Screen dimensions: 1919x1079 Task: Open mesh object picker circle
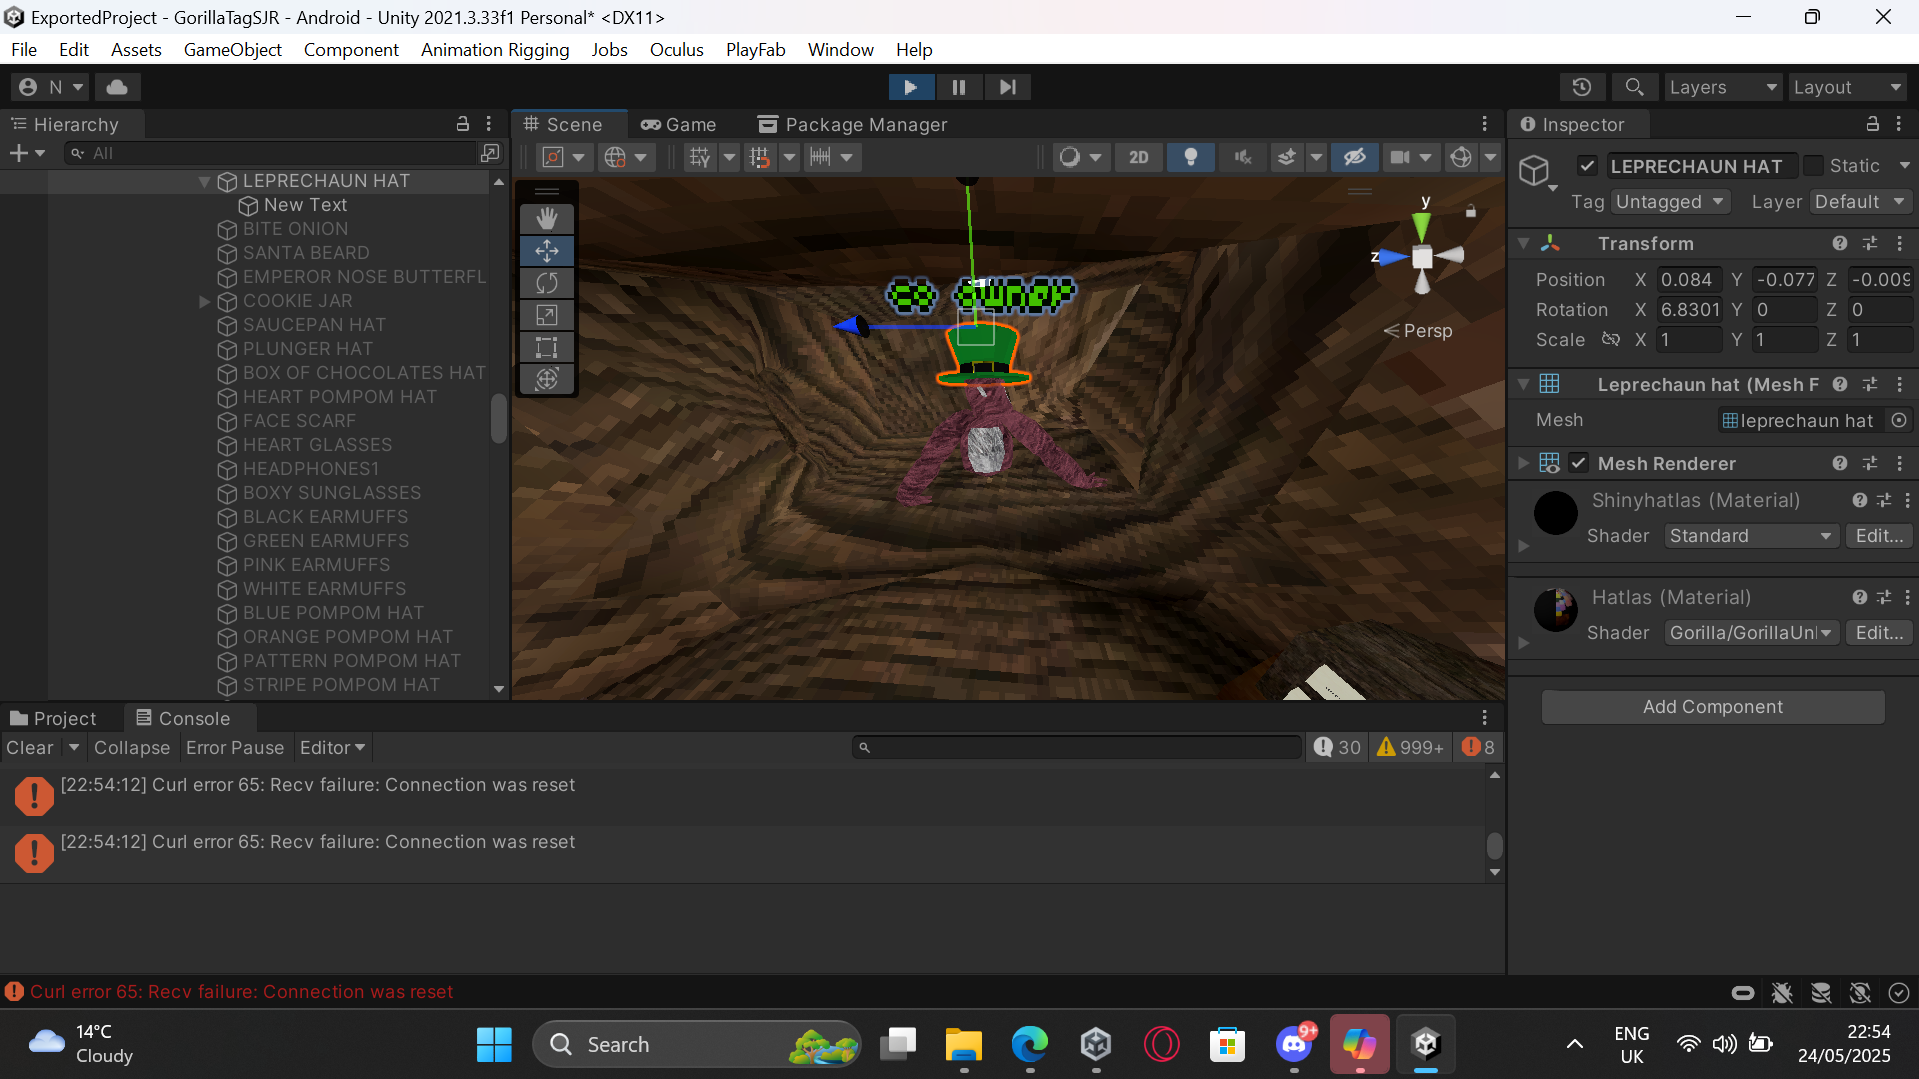[1898, 420]
